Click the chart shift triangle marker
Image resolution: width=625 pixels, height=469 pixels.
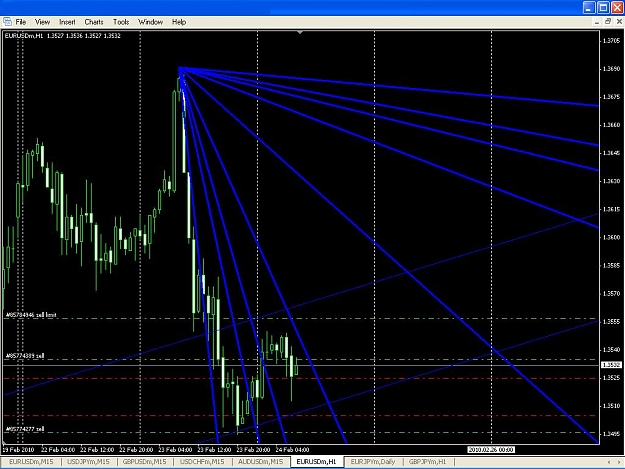[x=300, y=32]
